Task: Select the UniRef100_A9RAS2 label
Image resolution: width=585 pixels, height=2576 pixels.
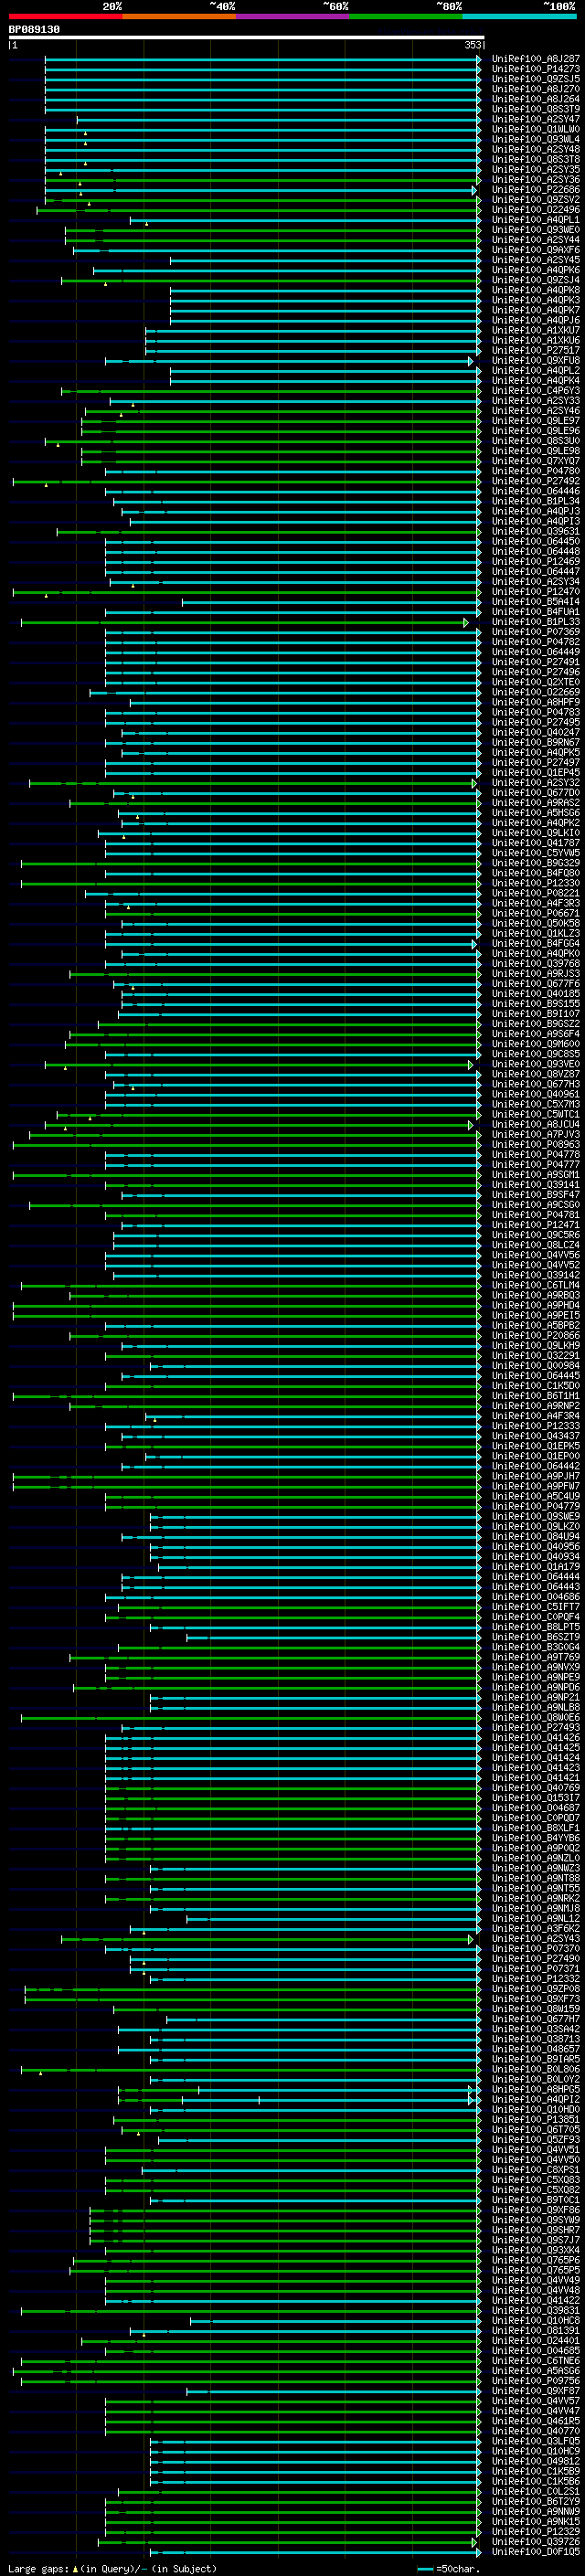Action: 535,803
